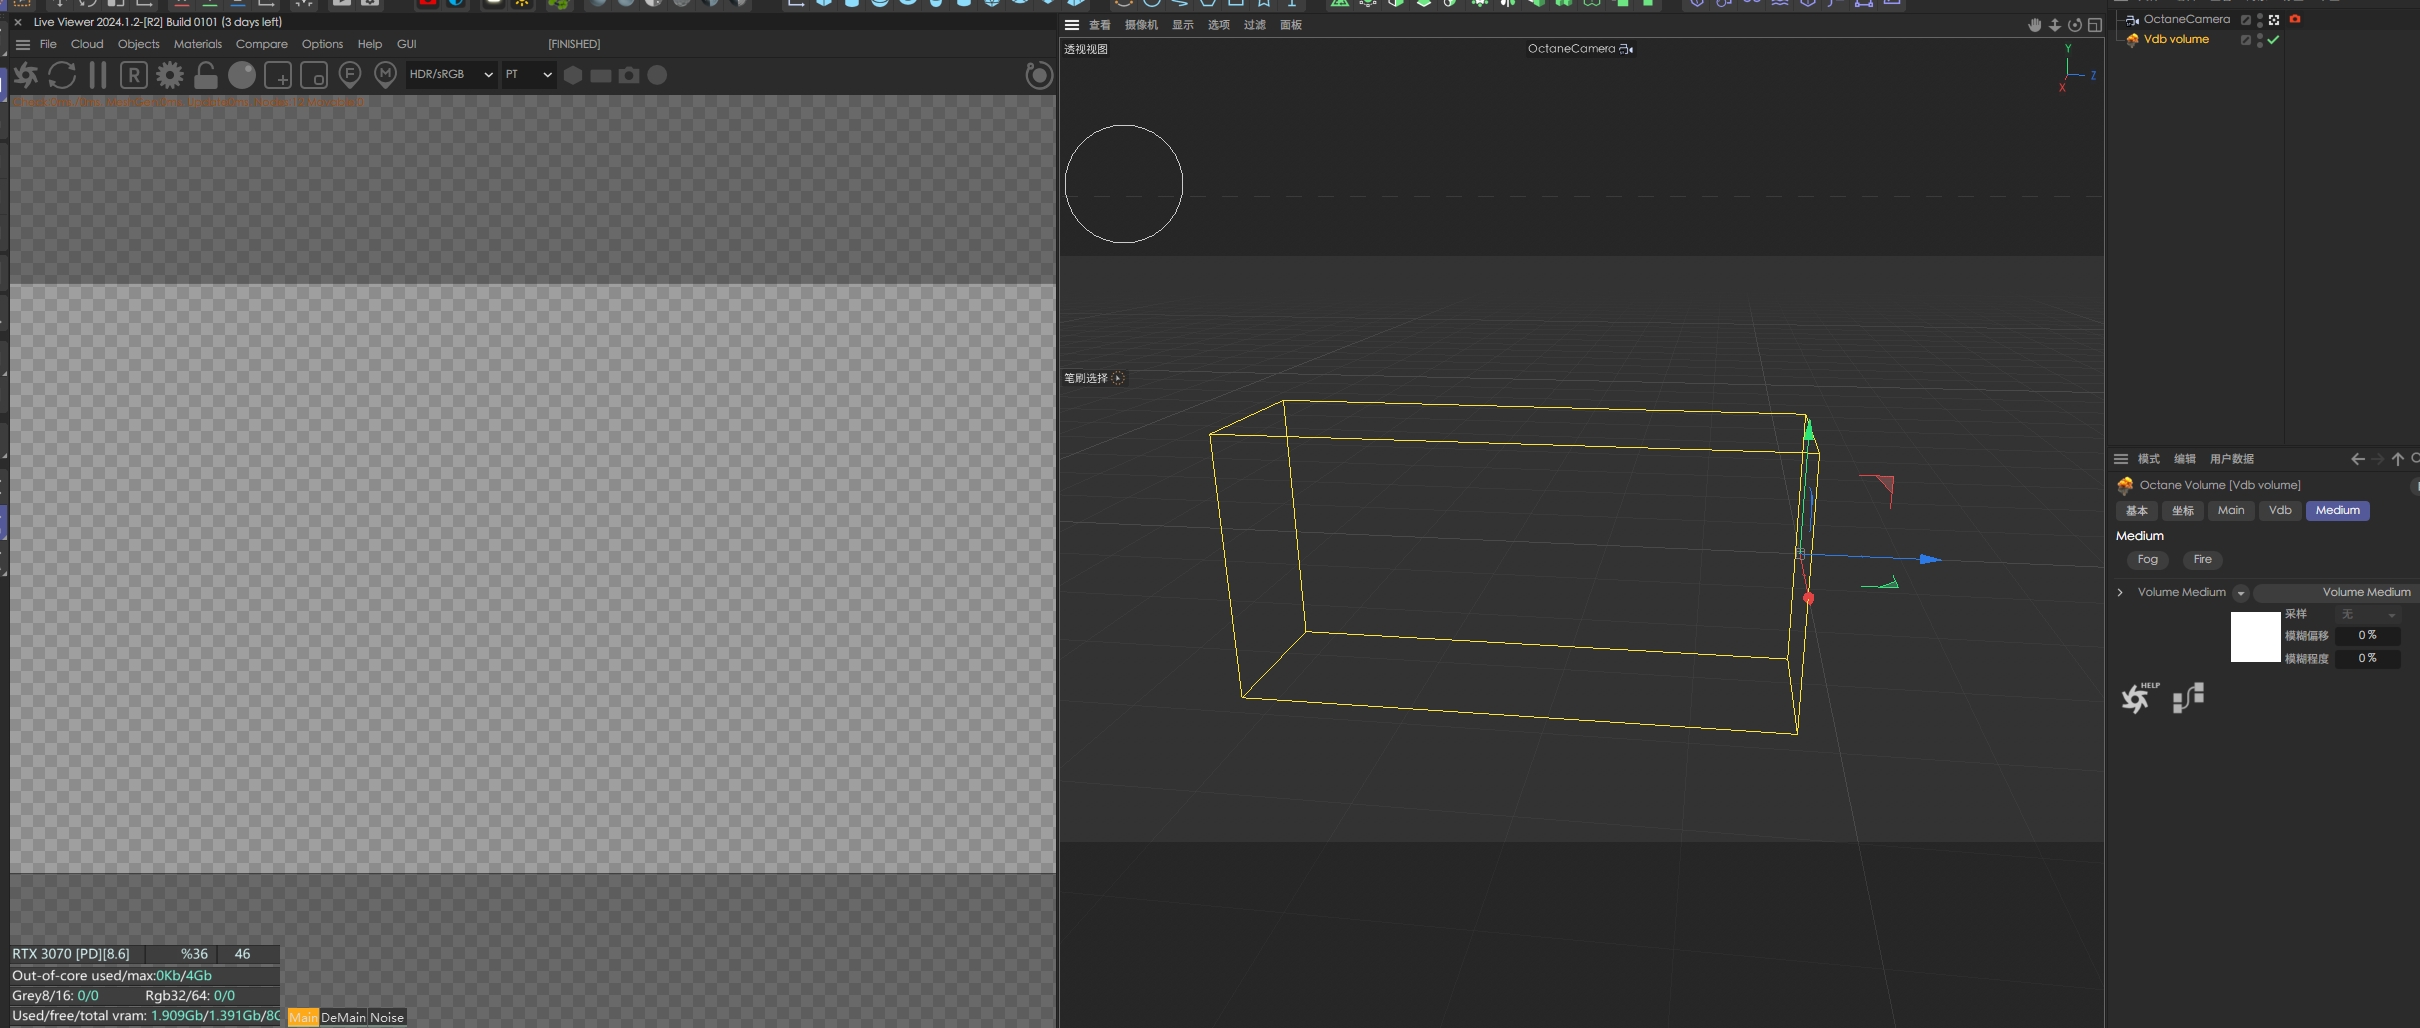
Task: Toggle clay mode sphere icon
Action: [242, 75]
